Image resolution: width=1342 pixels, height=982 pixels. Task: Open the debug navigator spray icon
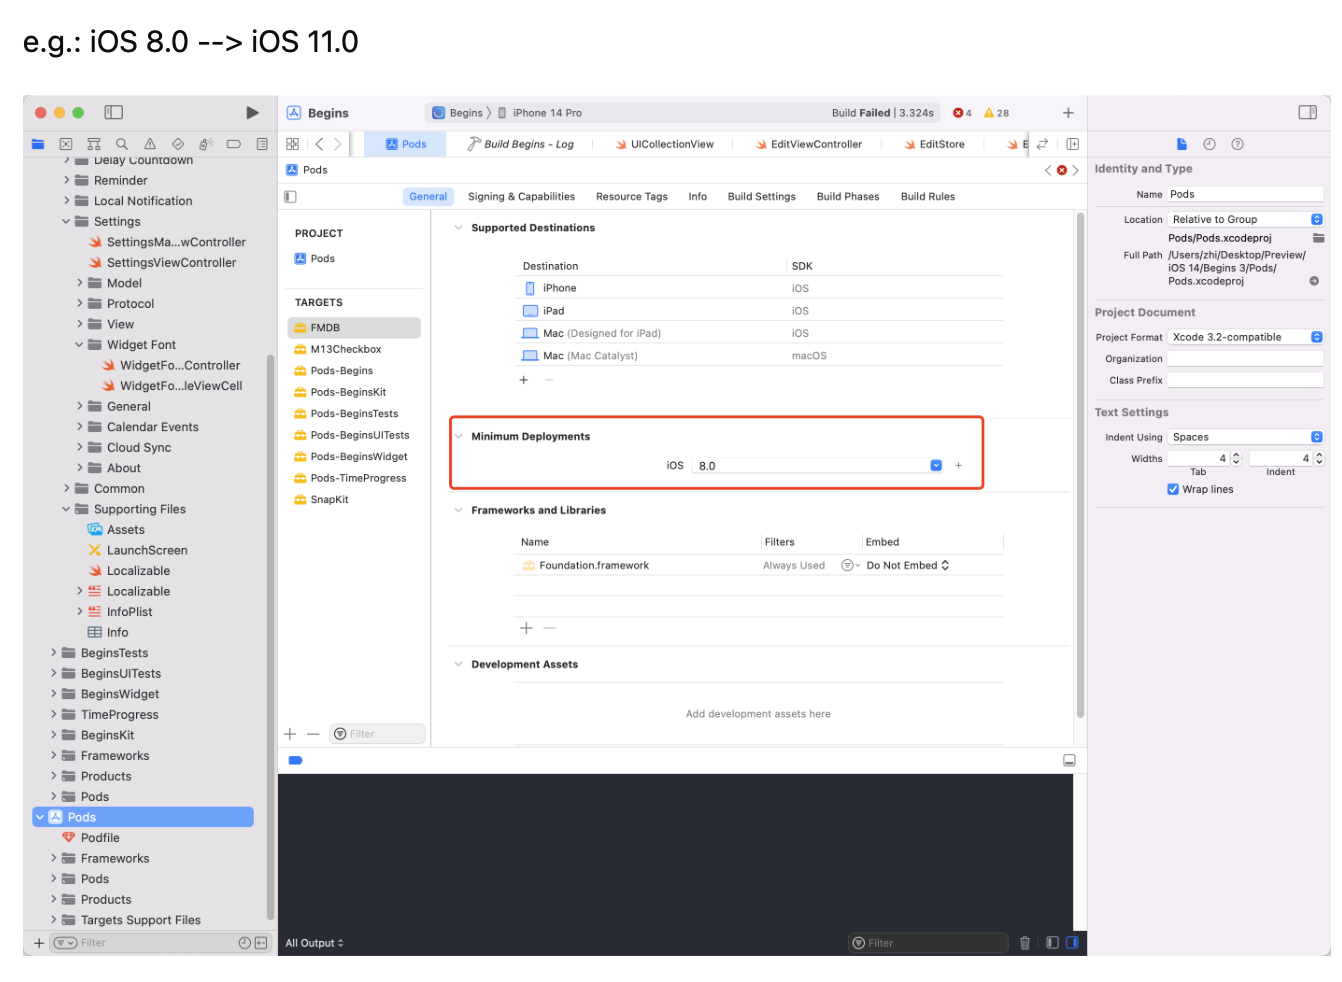(x=206, y=144)
